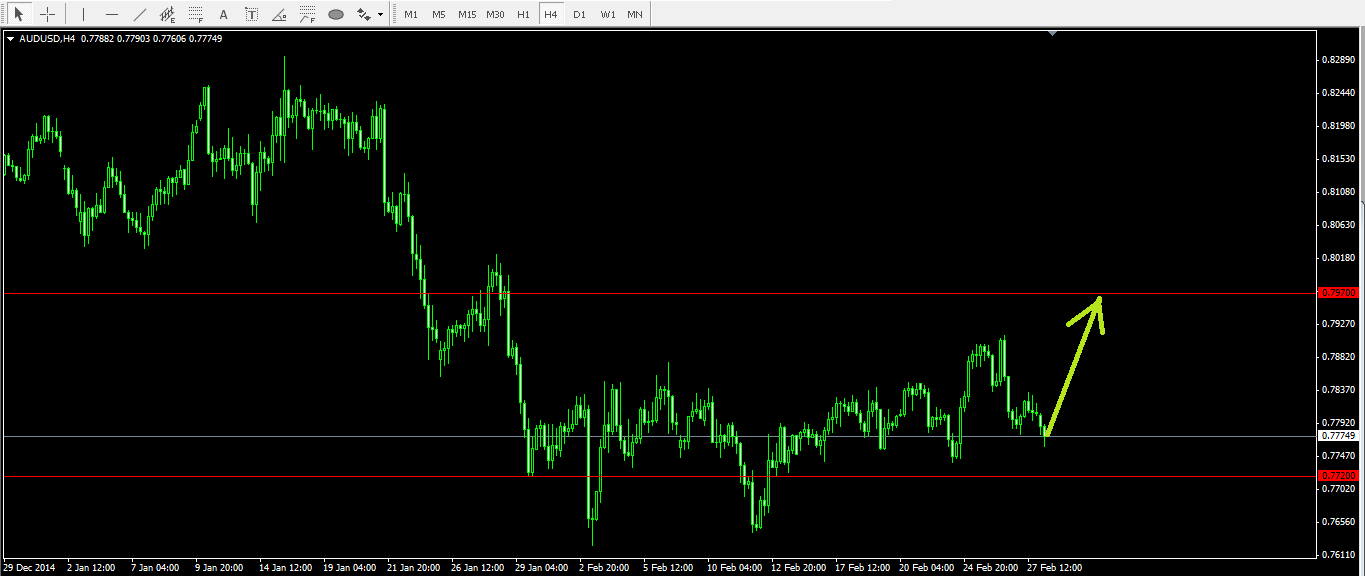
Task: Select the horizontal line tool
Action: tap(112, 14)
